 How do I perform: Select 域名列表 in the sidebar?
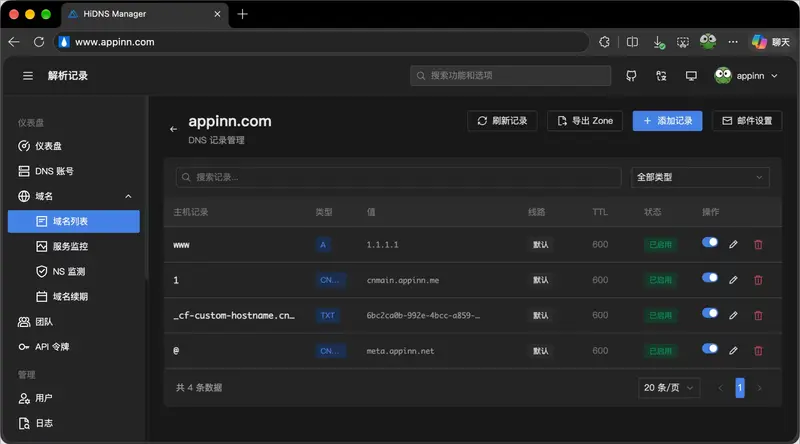pyautogui.click(x=73, y=221)
